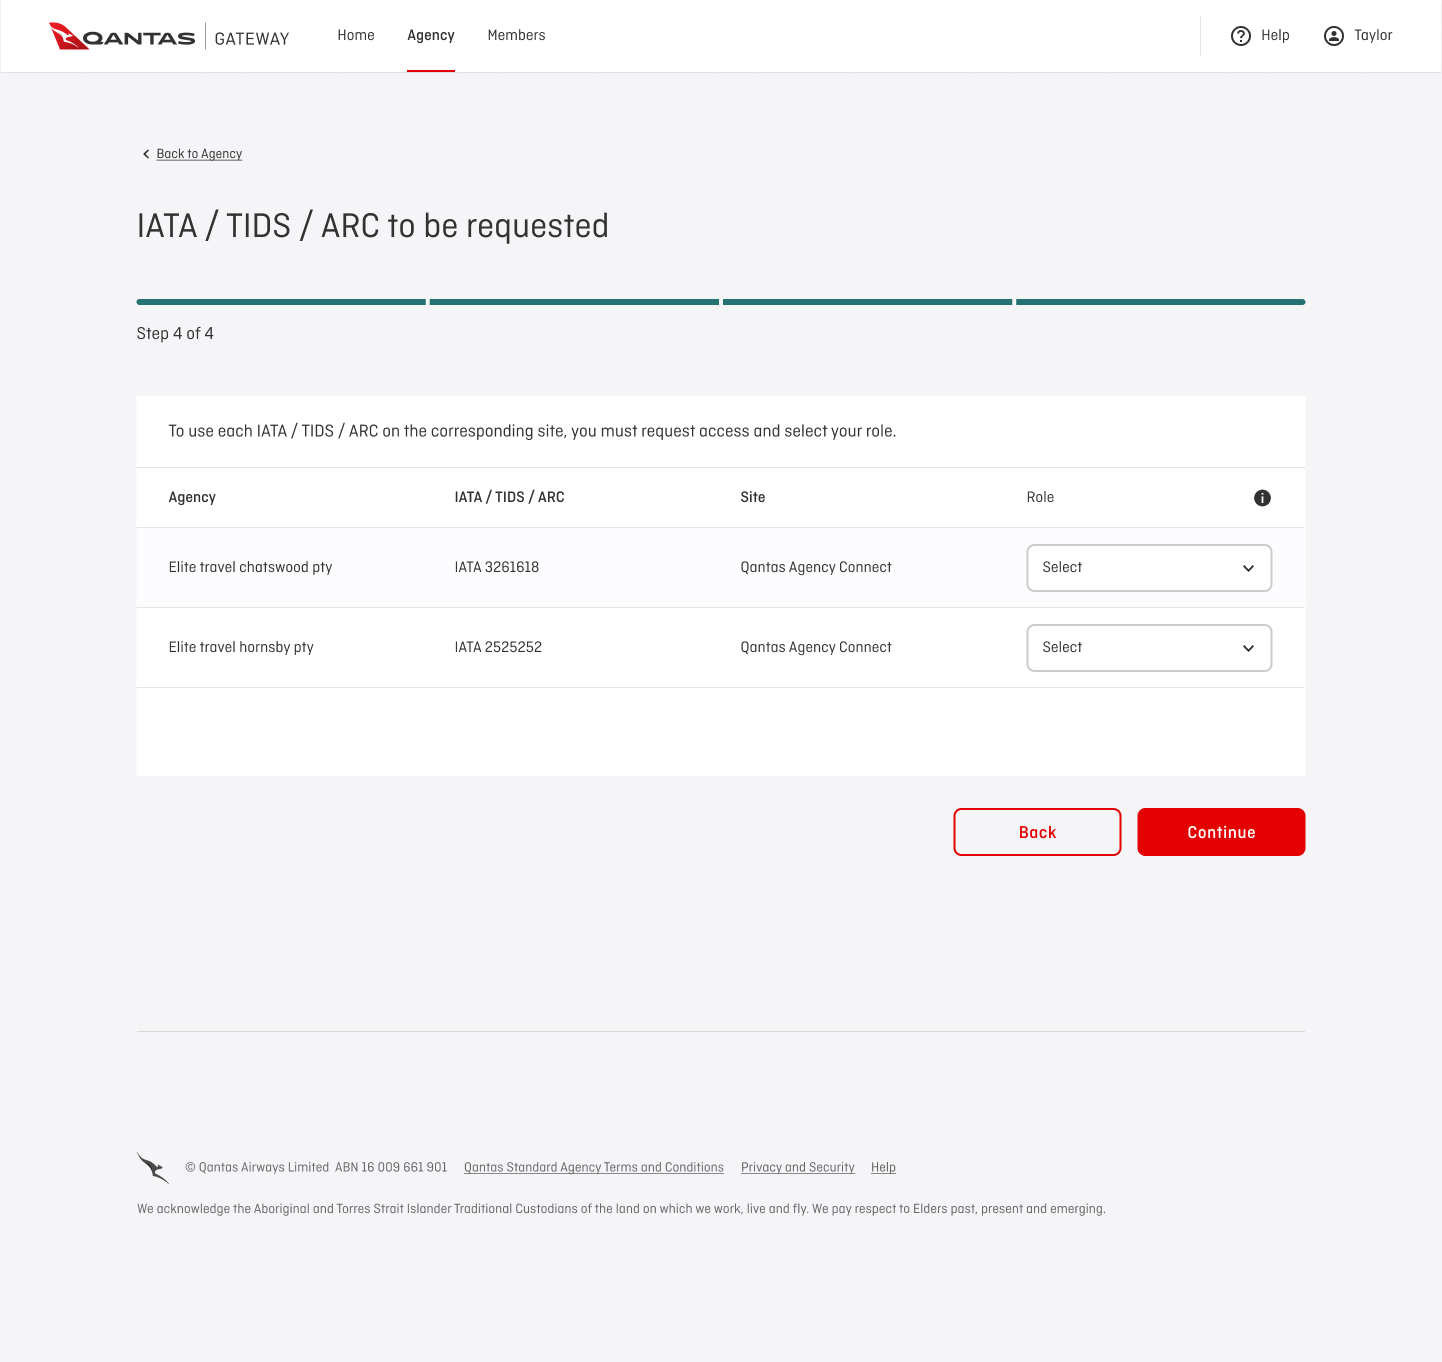1442x1362 pixels.
Task: Click the Continue button
Action: pyautogui.click(x=1221, y=832)
